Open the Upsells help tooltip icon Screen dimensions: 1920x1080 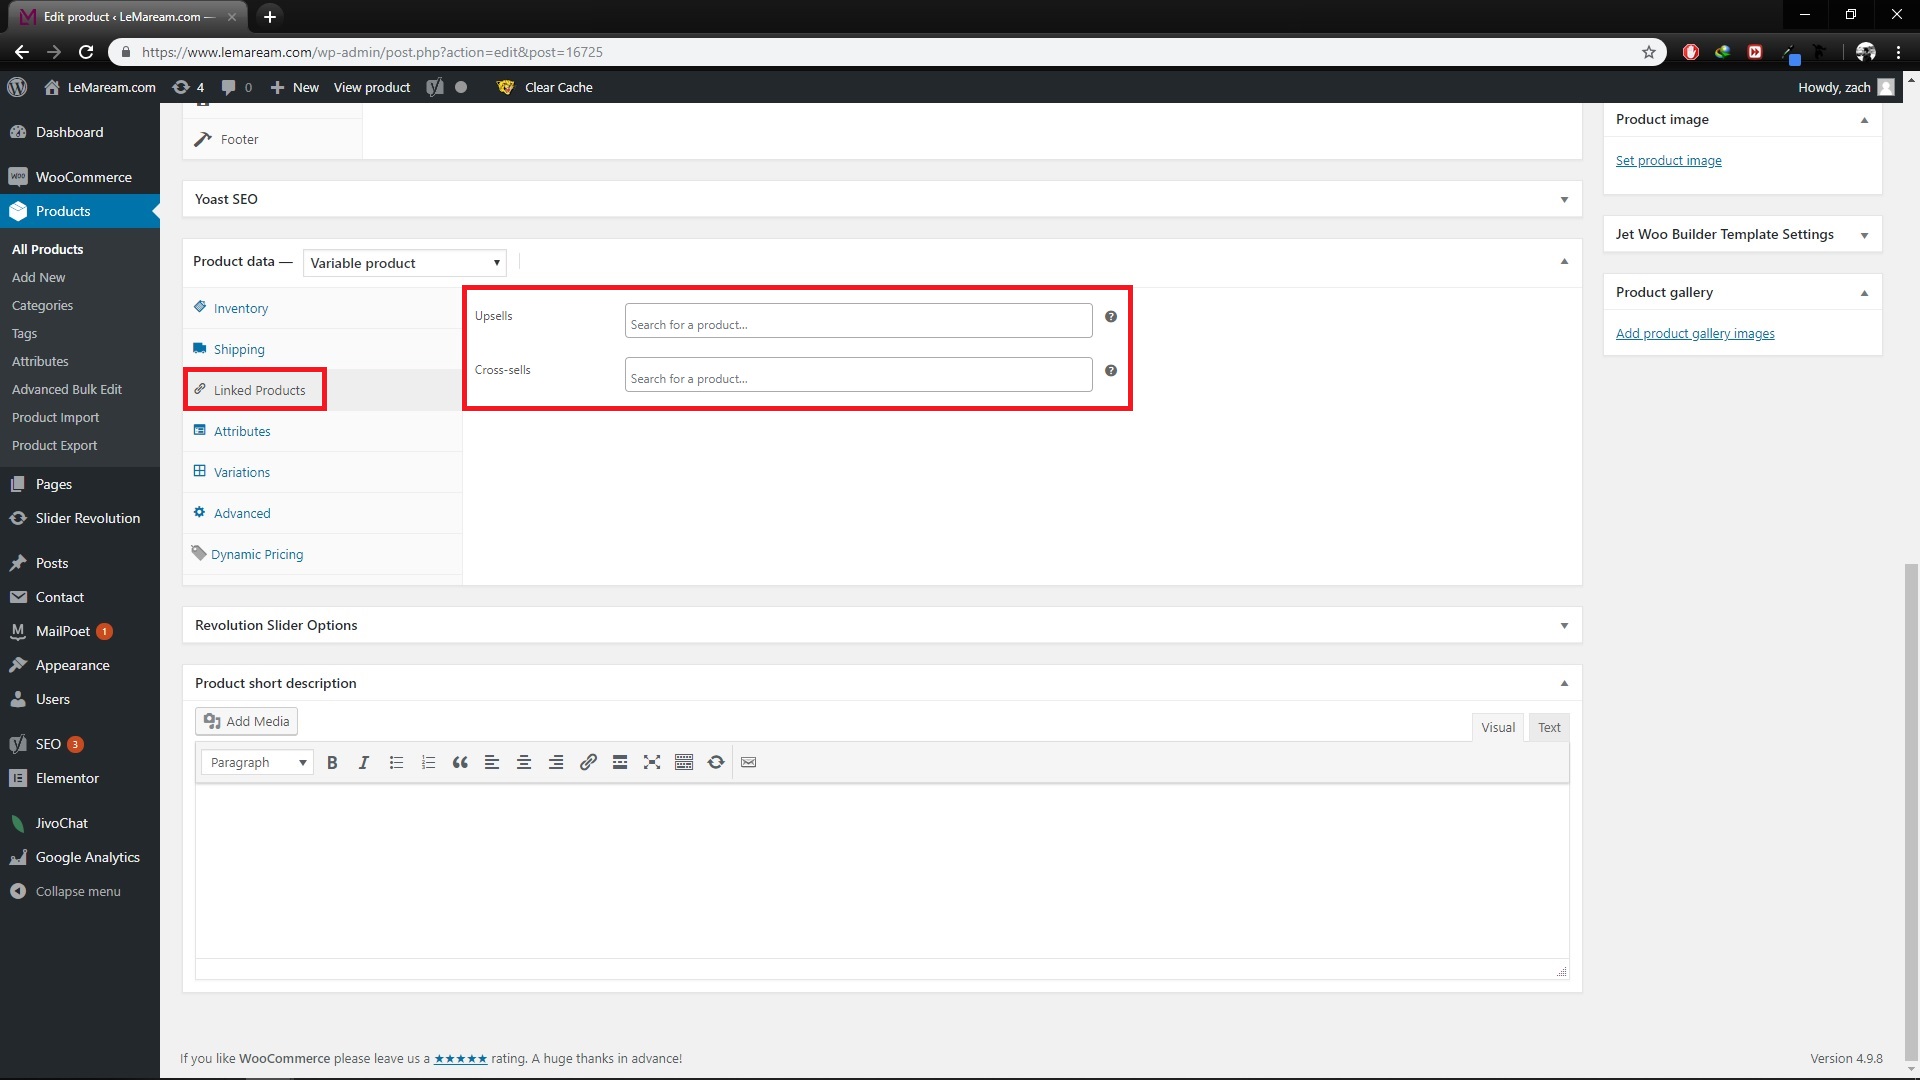1111,317
